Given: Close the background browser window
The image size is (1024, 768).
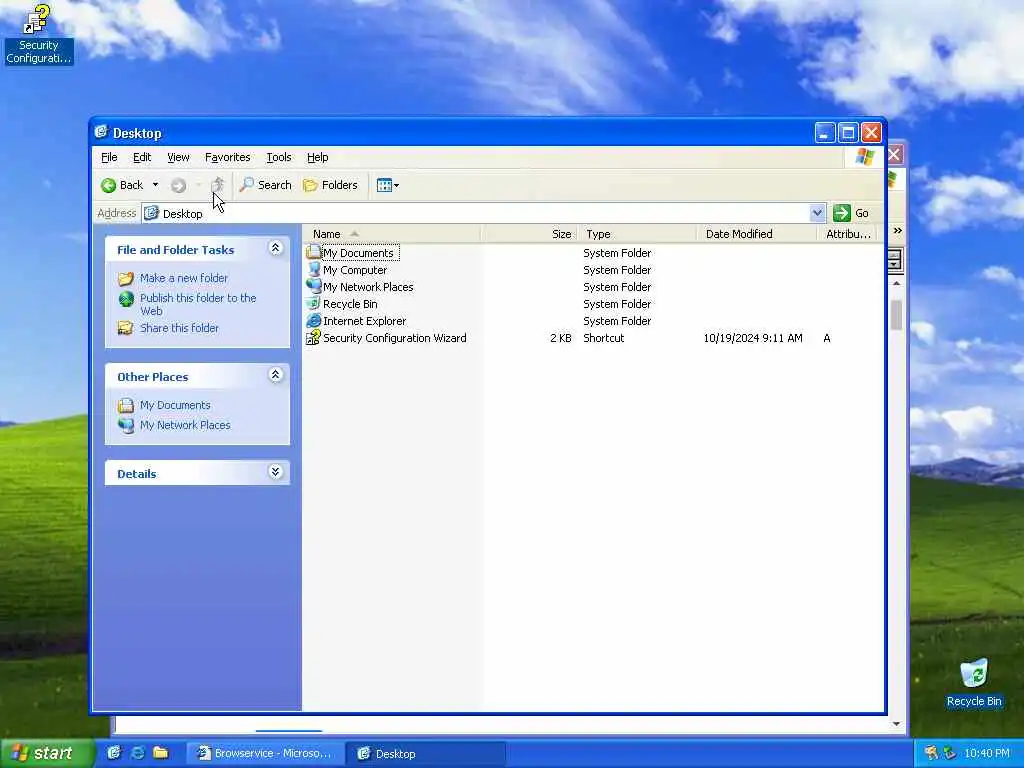Looking at the screenshot, I should (x=894, y=155).
